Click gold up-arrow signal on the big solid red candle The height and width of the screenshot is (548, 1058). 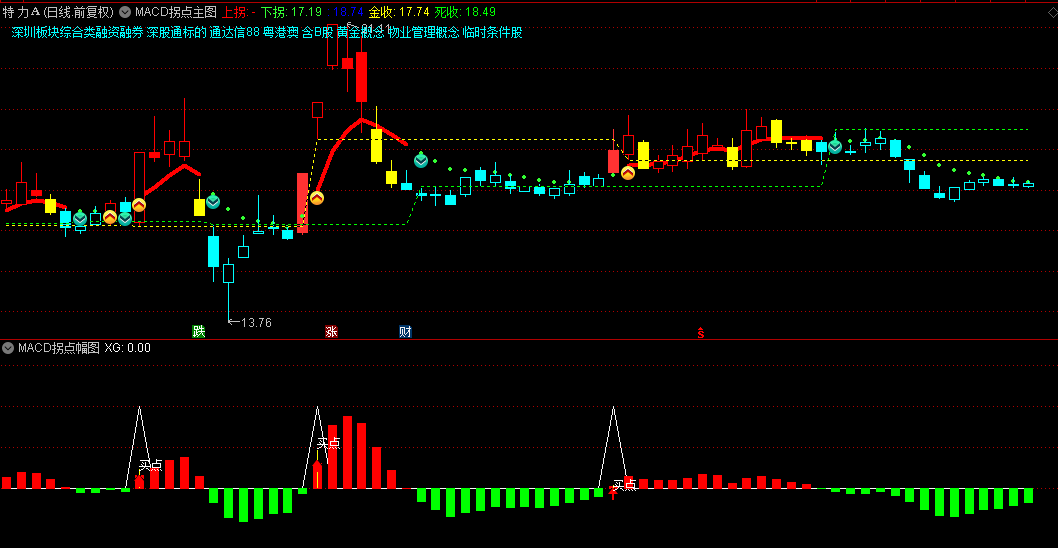pos(316,198)
